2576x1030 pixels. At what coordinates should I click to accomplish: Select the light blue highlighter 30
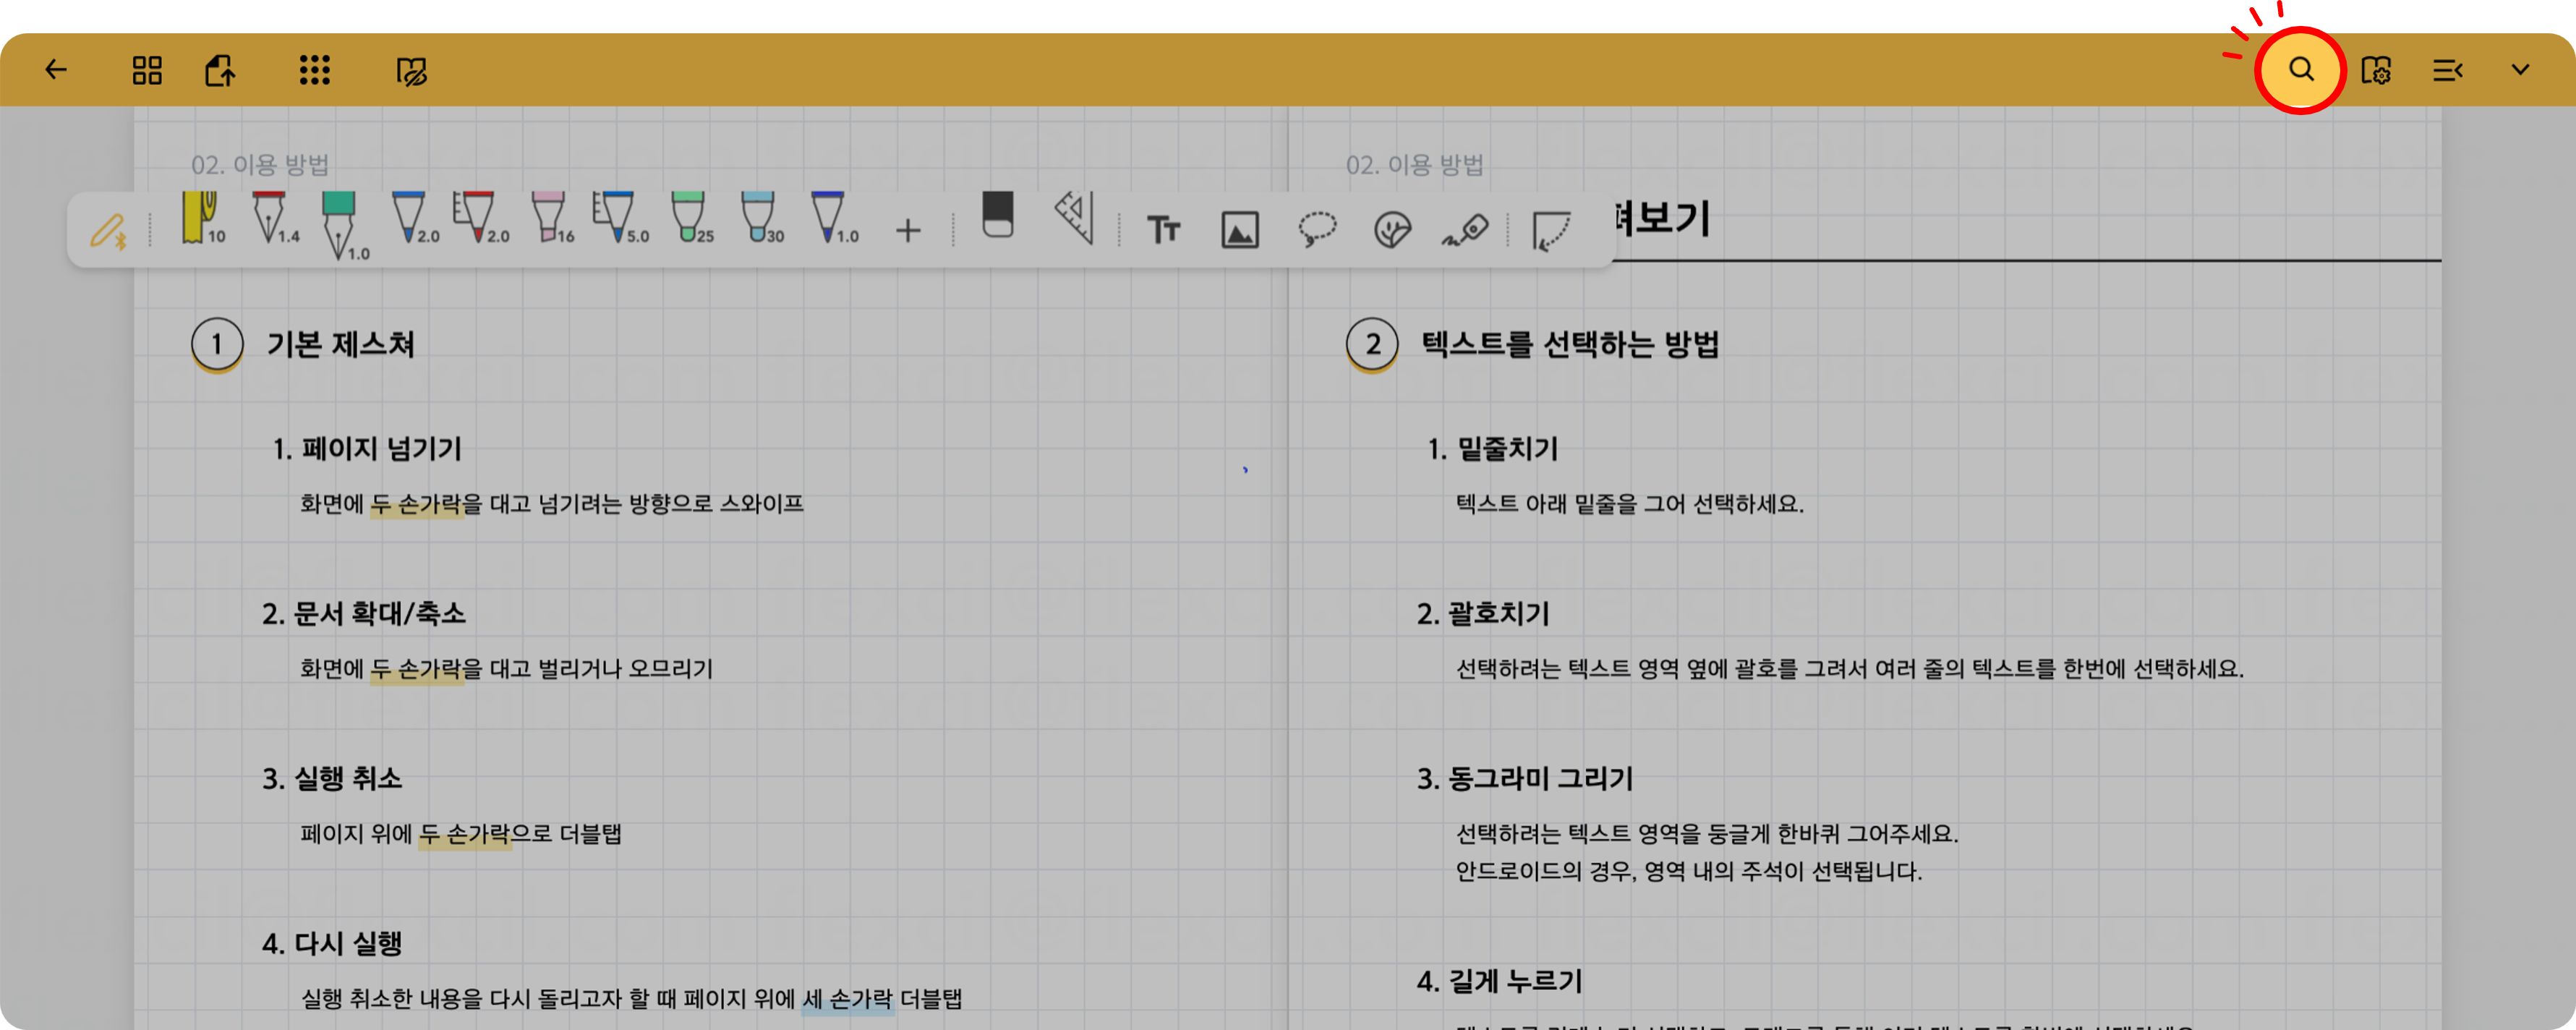[x=761, y=219]
